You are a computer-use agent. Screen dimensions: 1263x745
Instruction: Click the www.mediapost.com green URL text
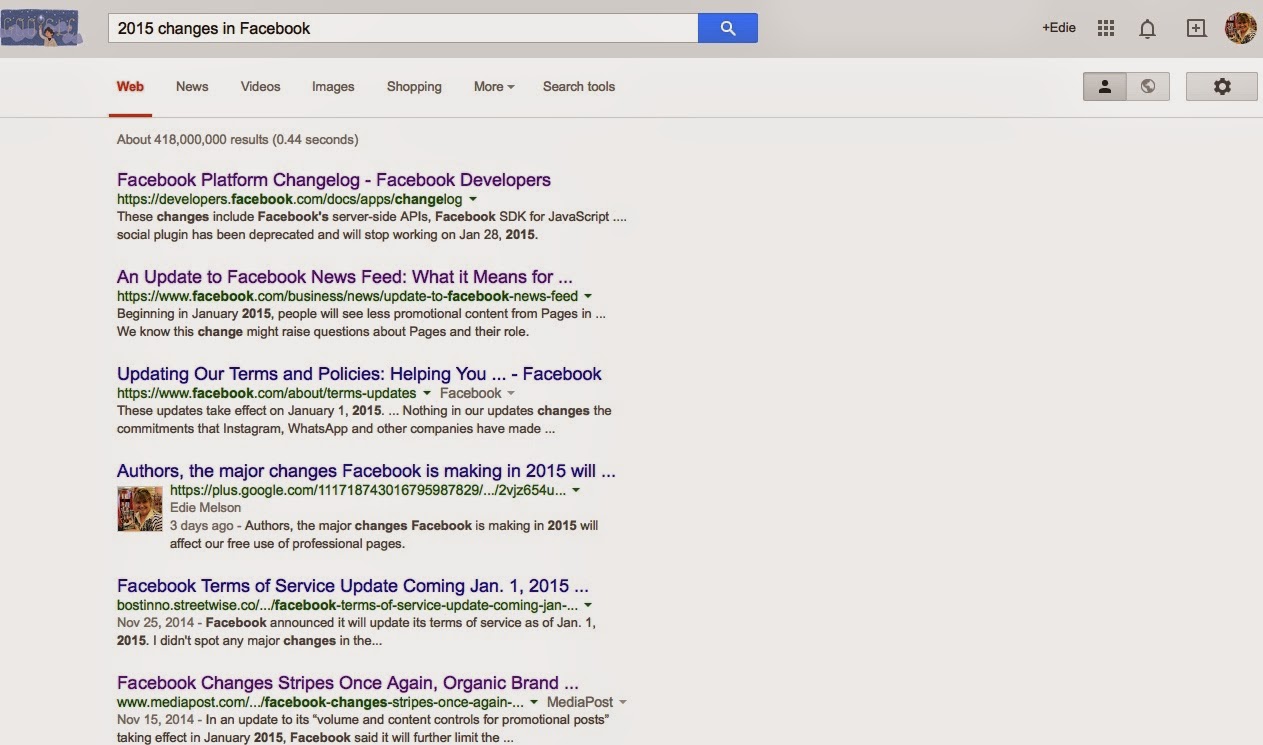321,703
